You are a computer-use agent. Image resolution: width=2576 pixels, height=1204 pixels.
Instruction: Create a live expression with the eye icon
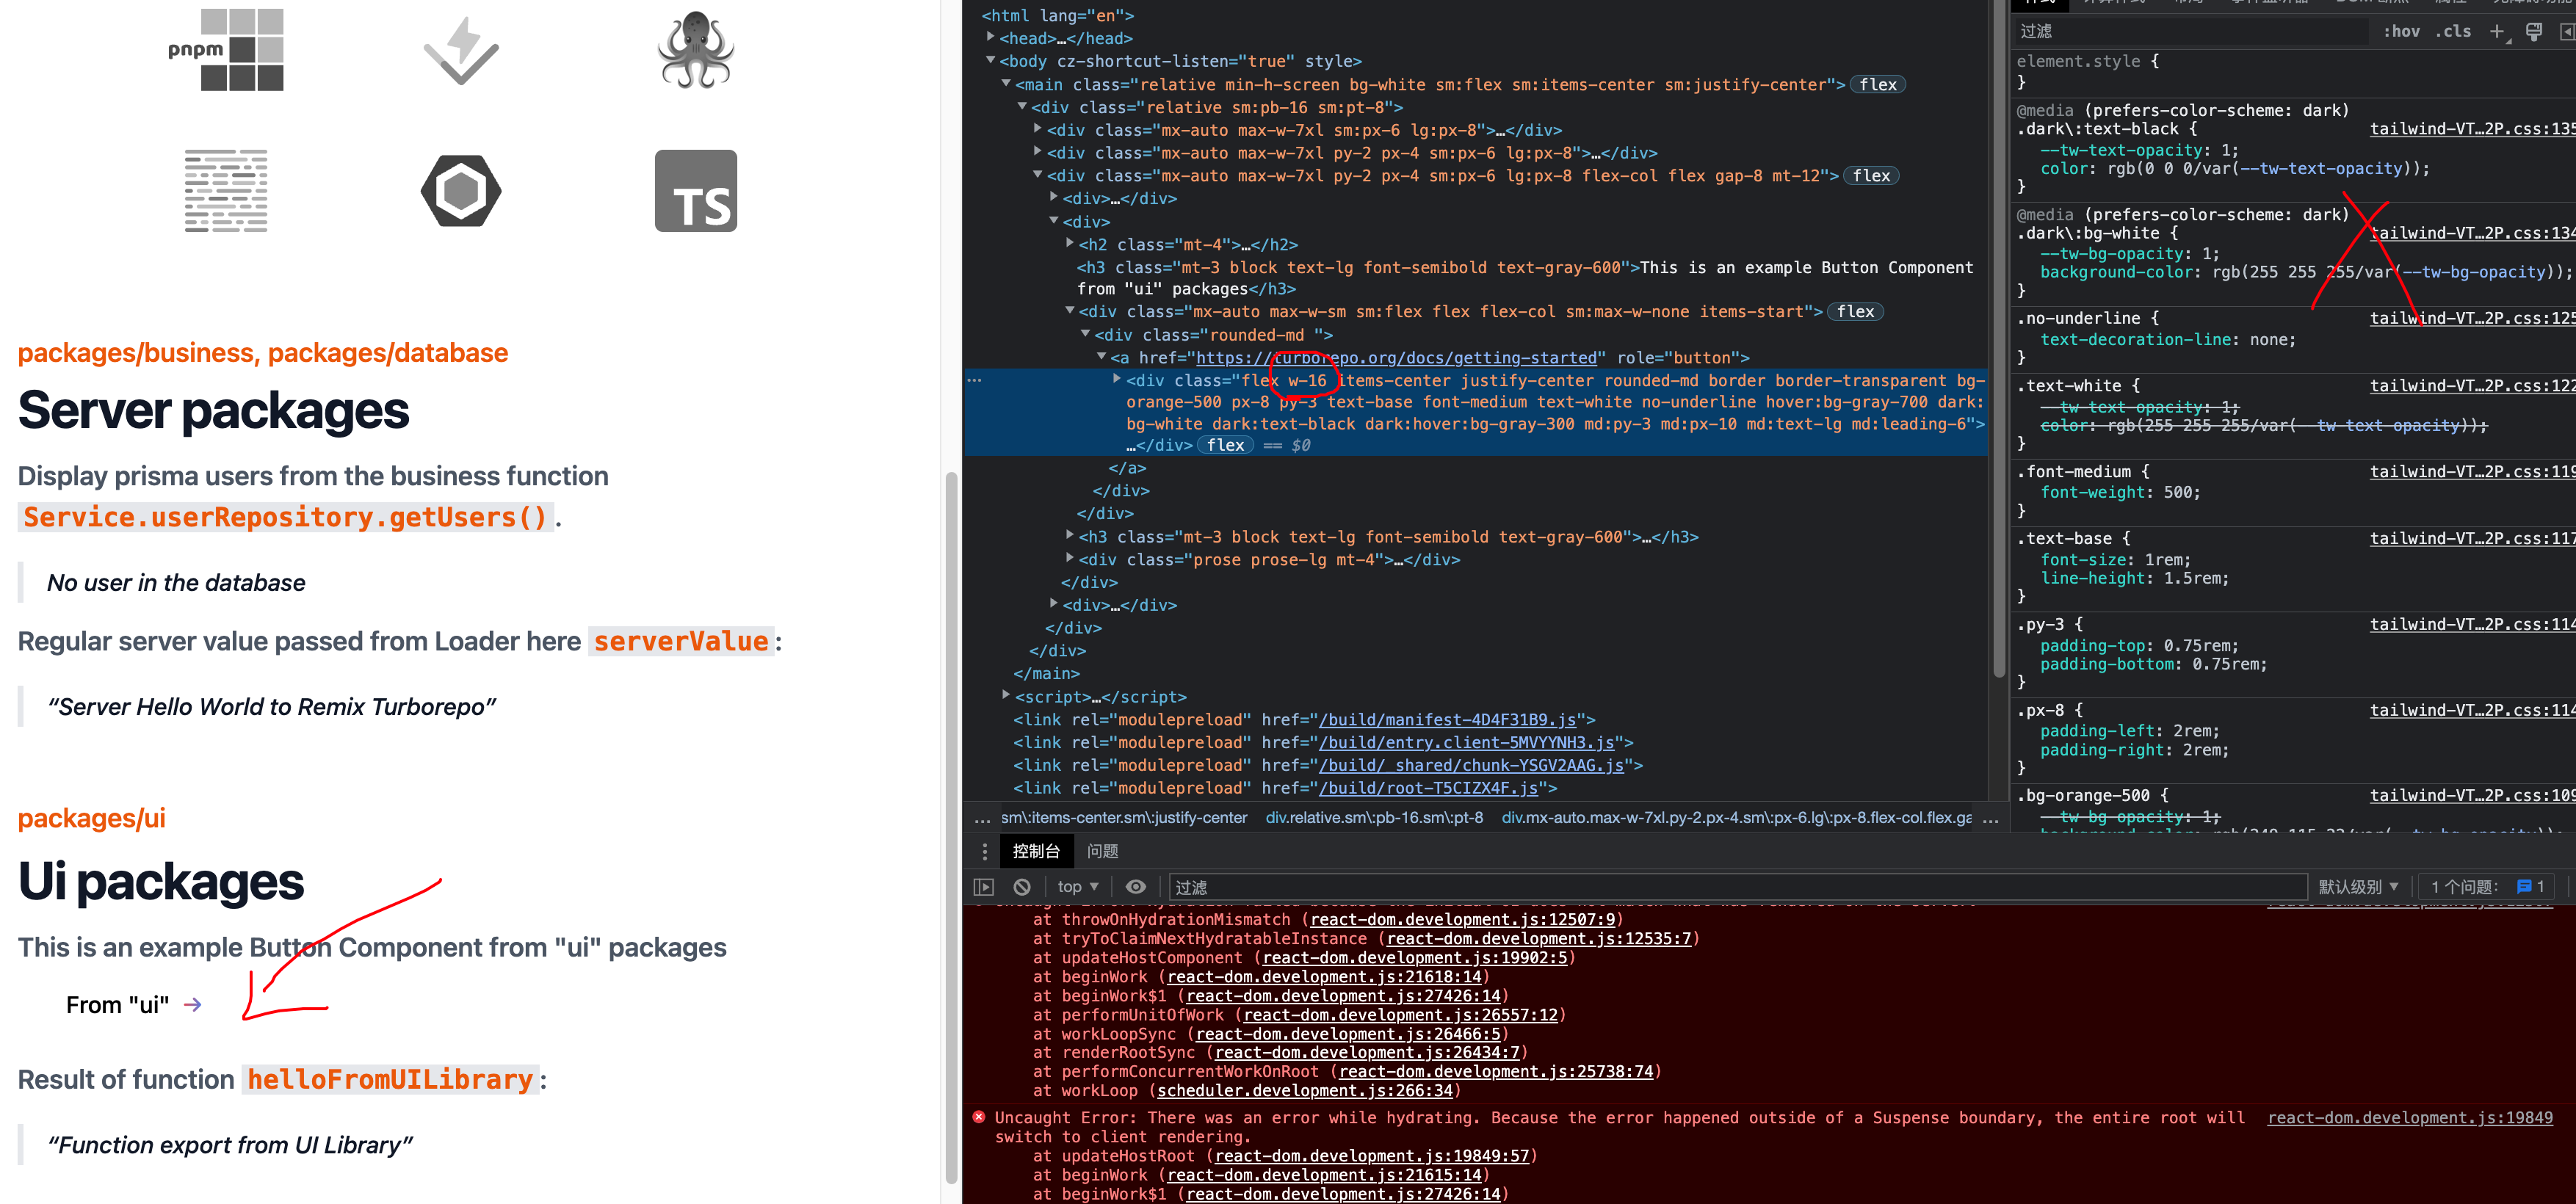[1135, 886]
